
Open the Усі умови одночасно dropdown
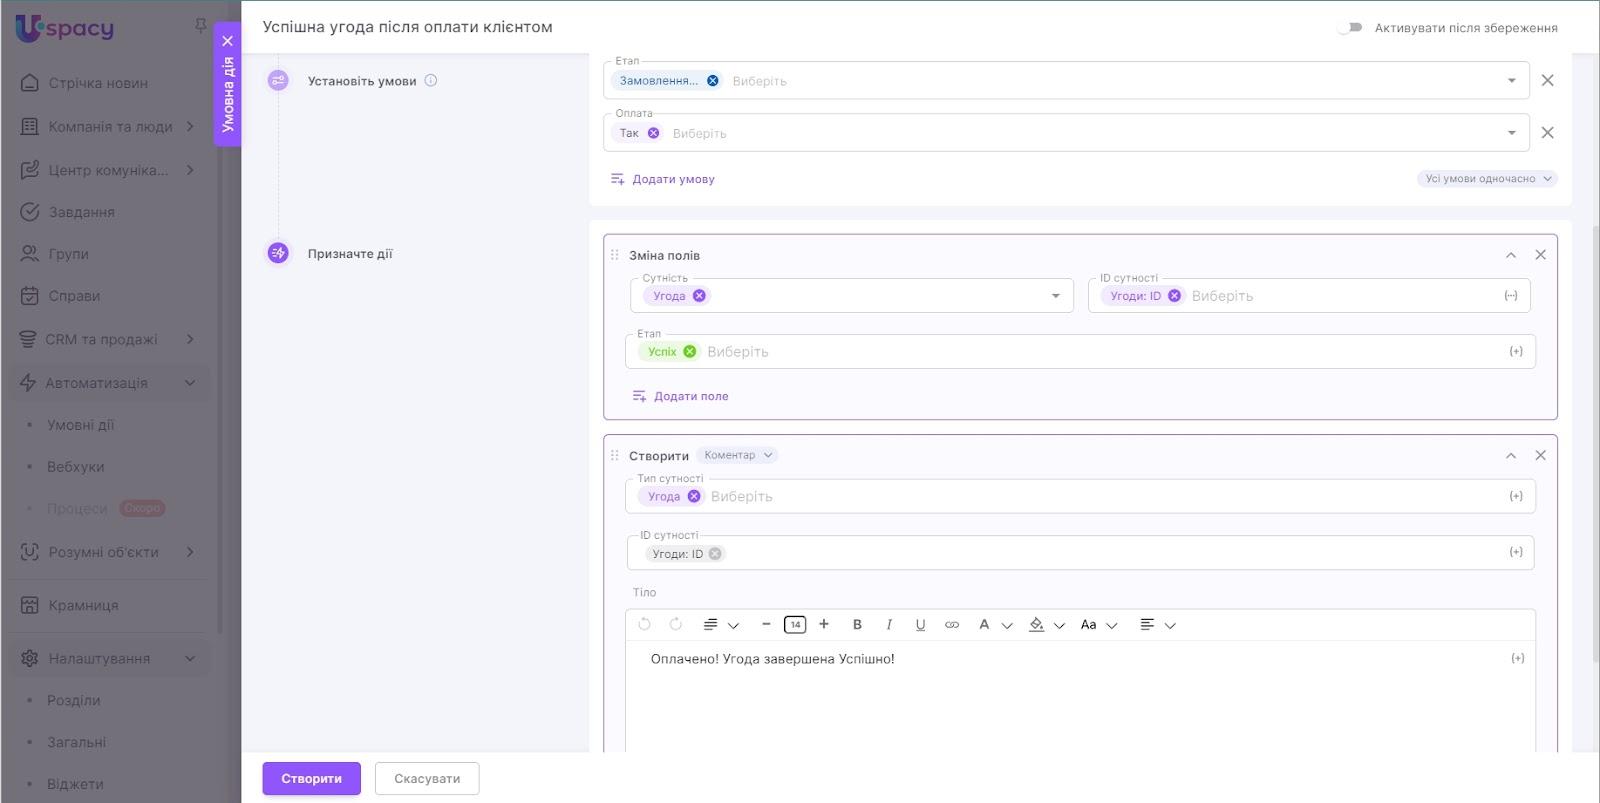click(1487, 179)
